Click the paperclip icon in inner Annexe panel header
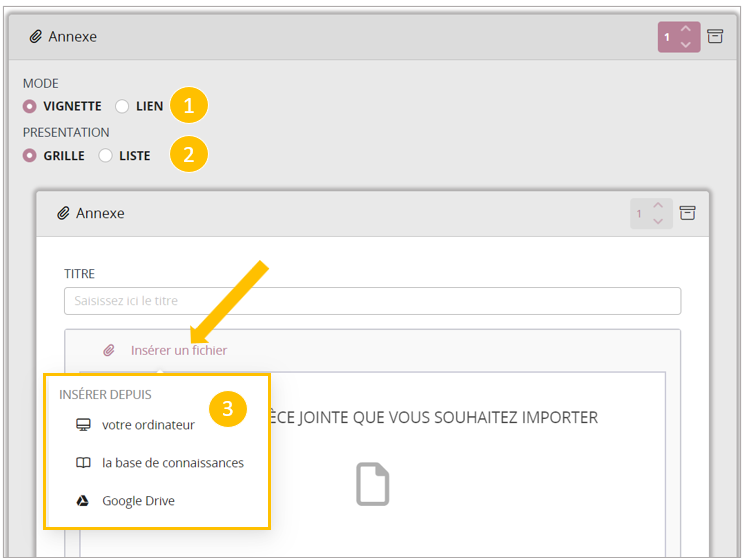 click(x=63, y=213)
